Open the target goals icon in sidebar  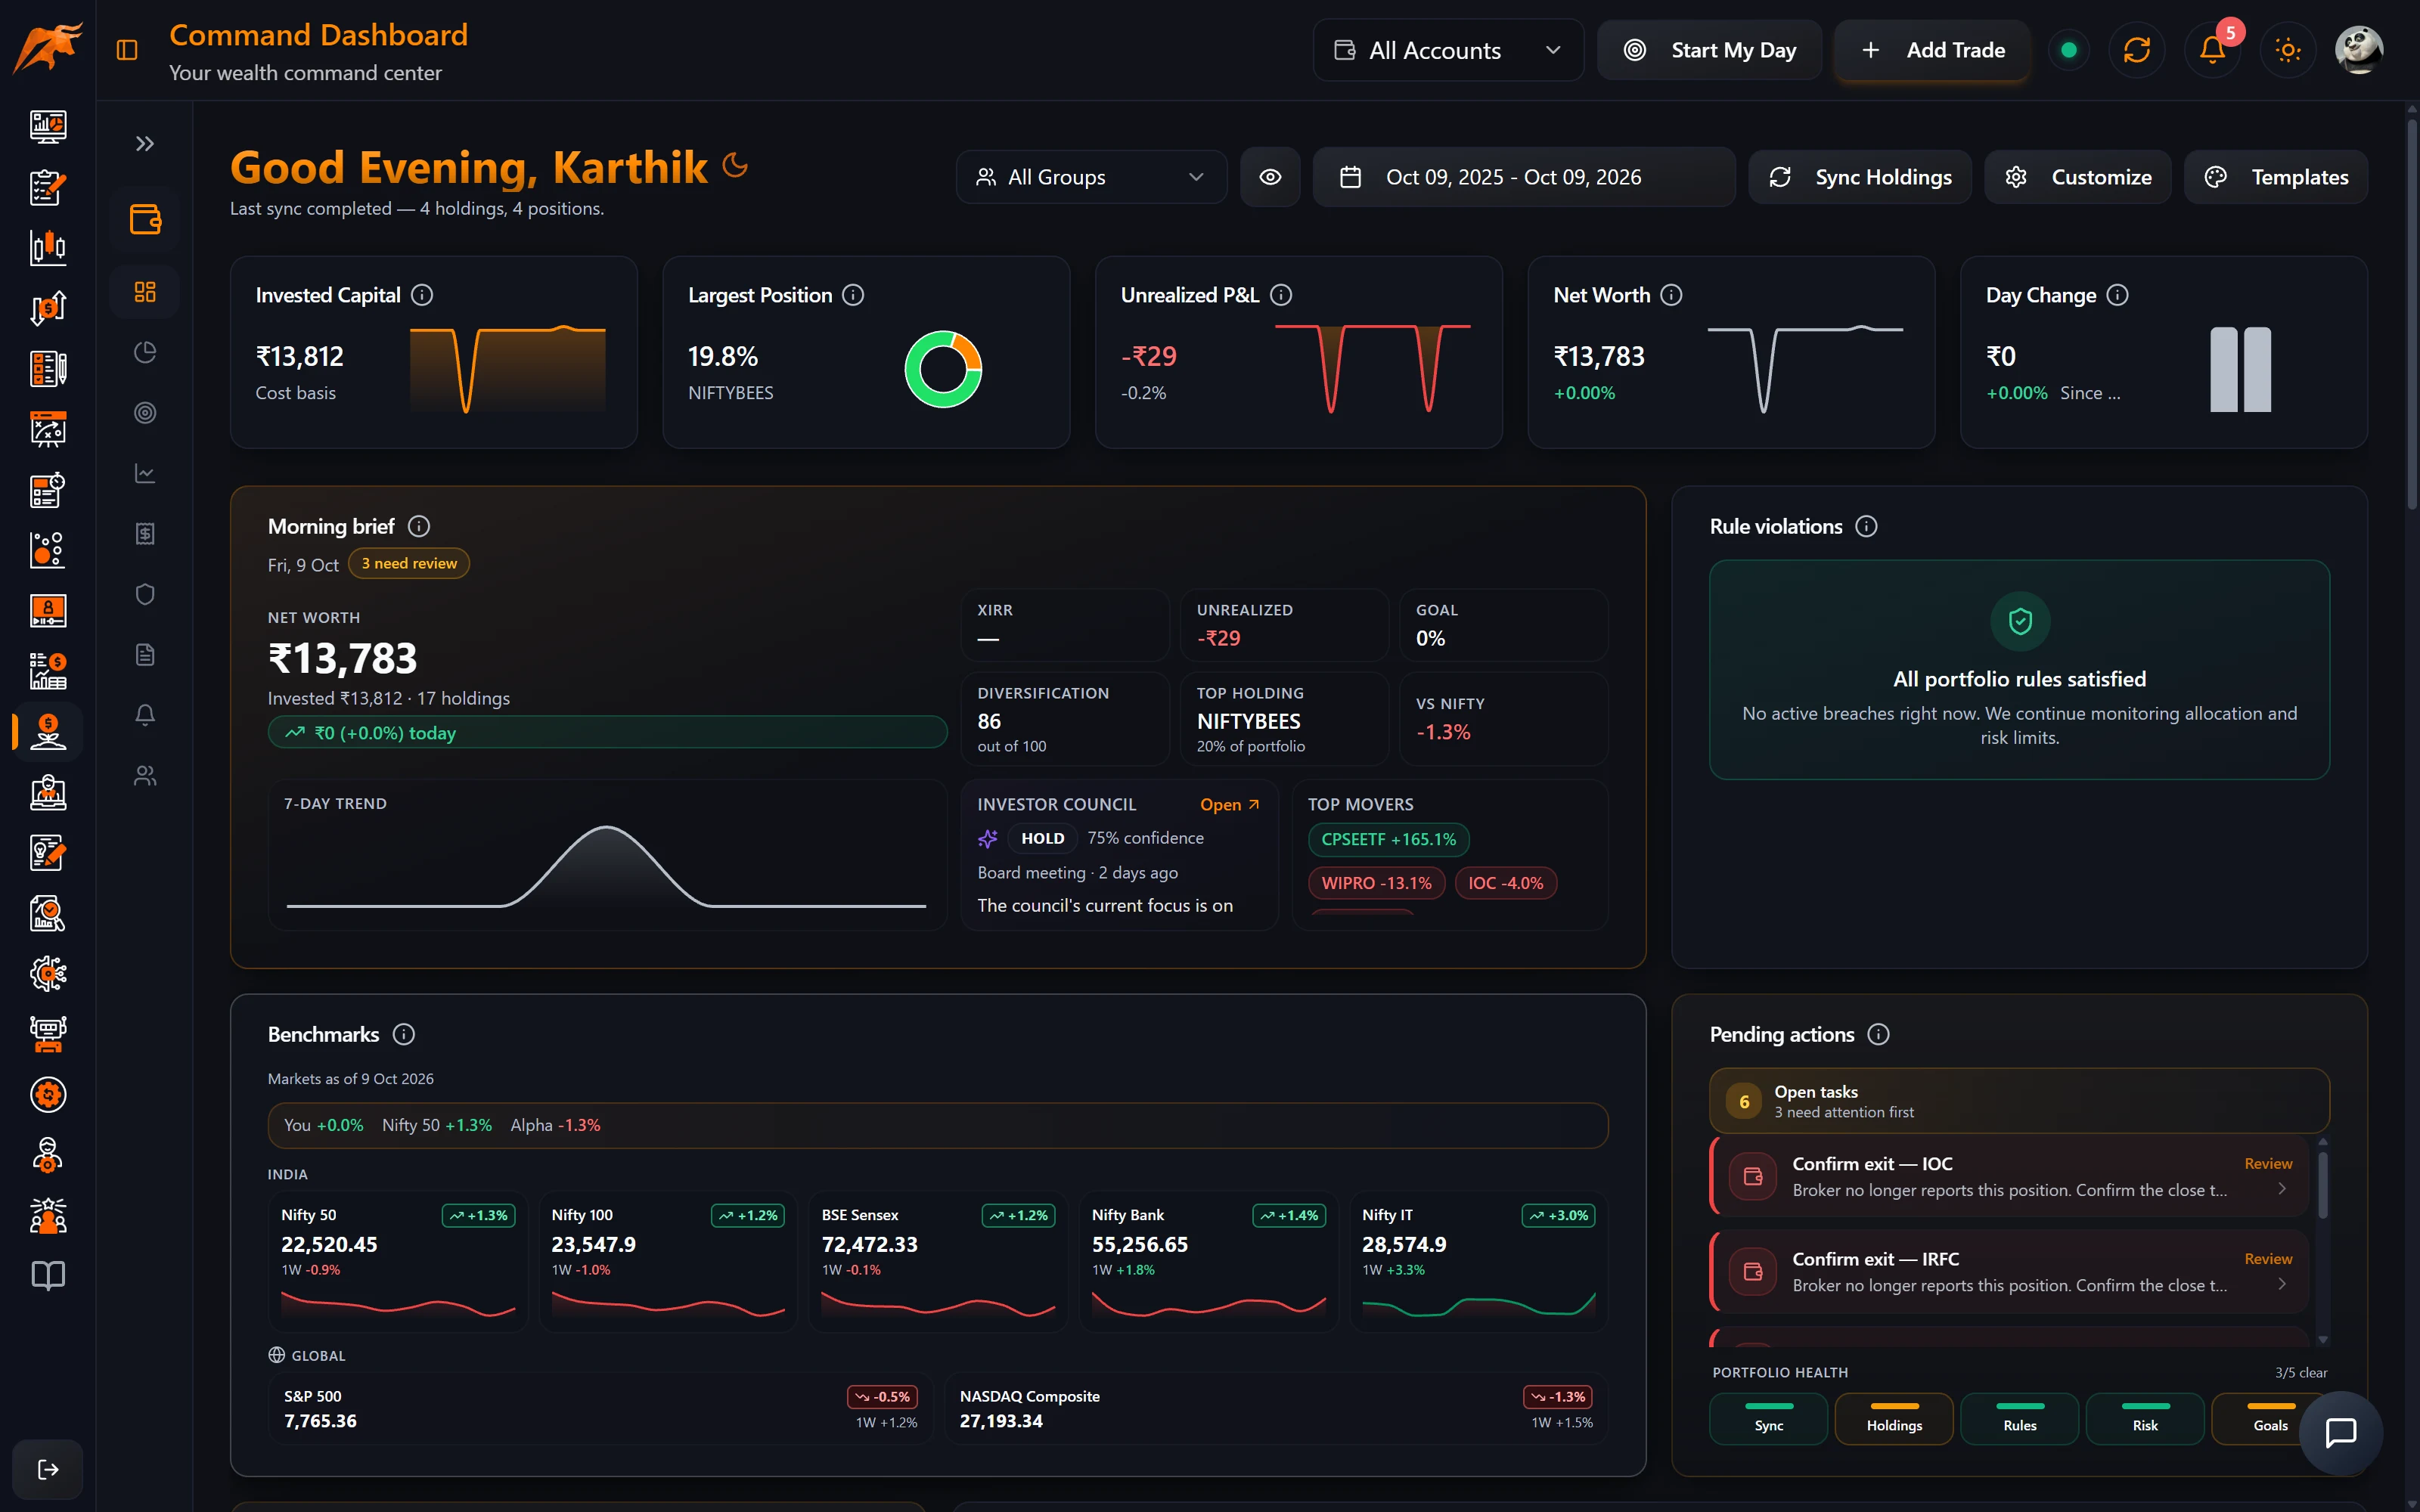pos(145,413)
